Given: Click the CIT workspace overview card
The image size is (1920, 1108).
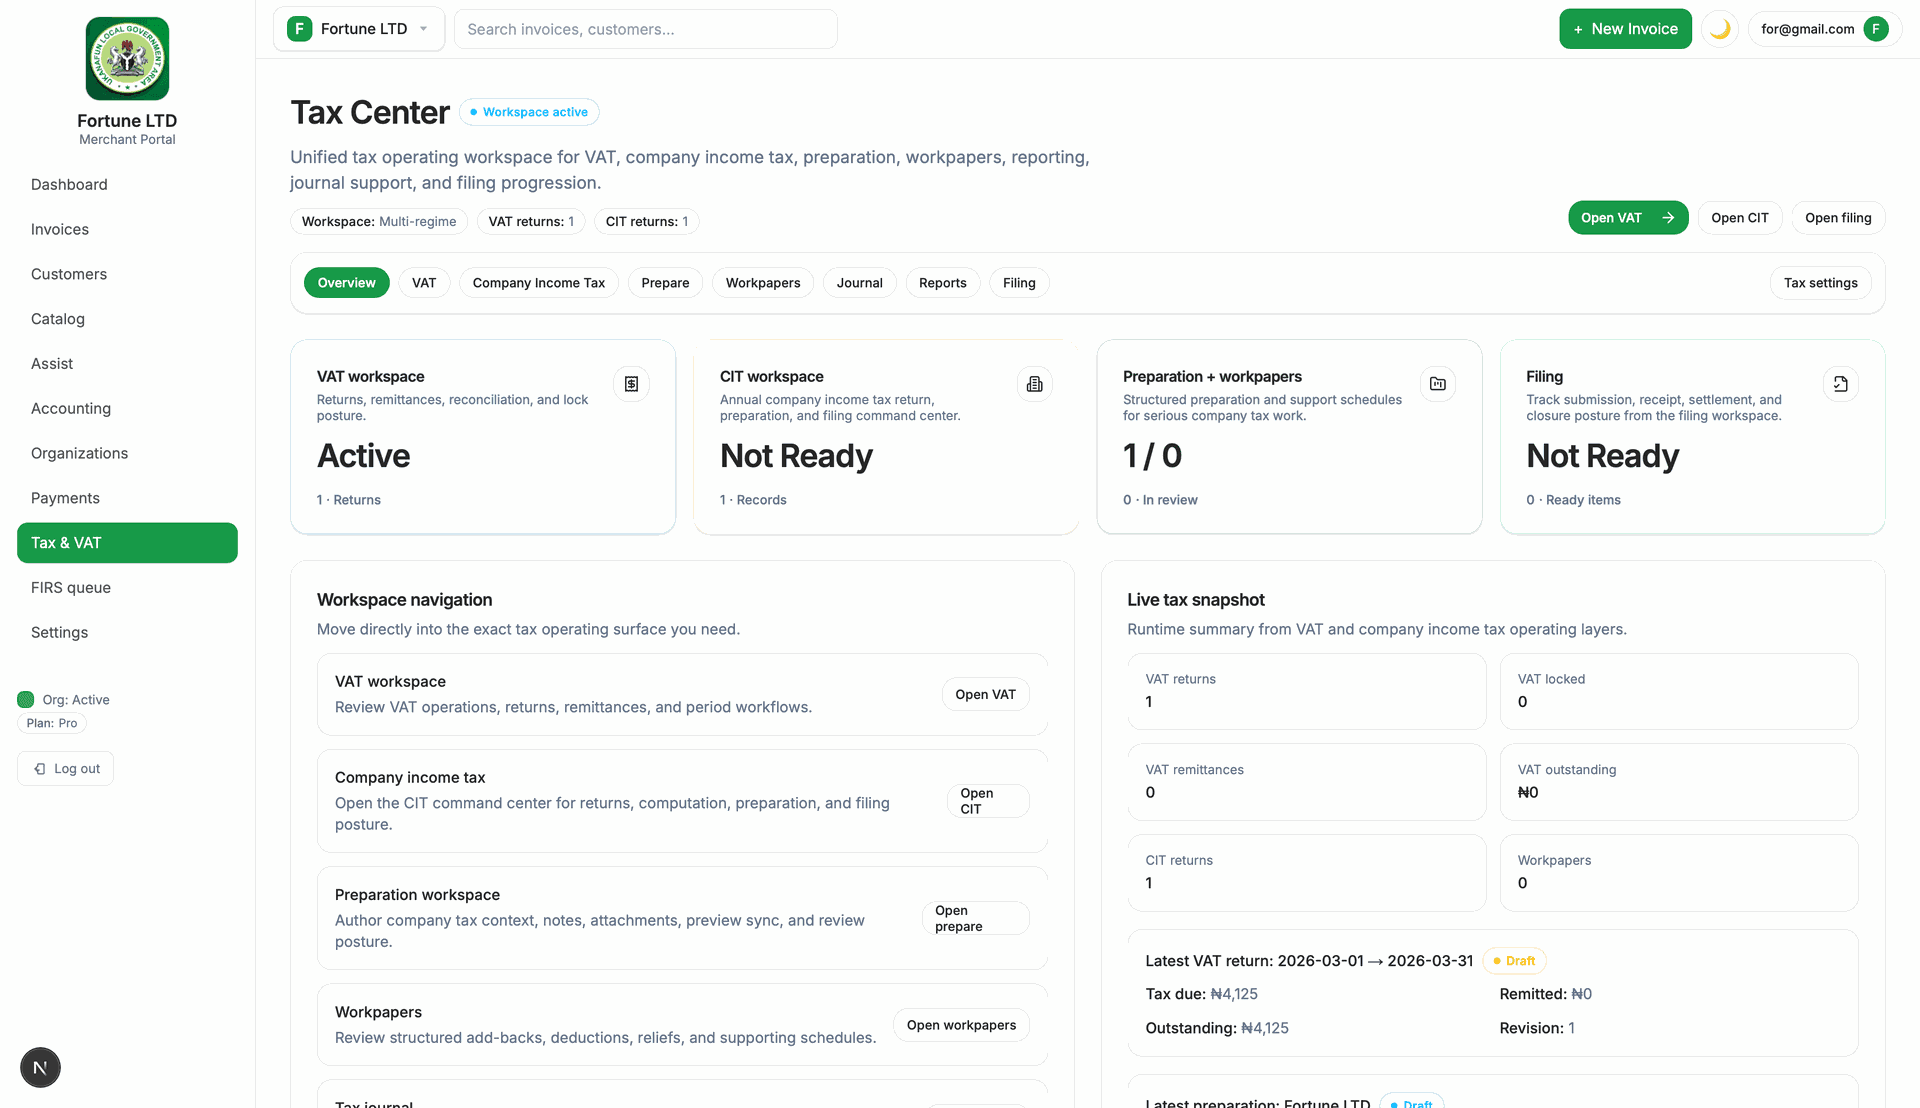Looking at the screenshot, I should point(886,437).
